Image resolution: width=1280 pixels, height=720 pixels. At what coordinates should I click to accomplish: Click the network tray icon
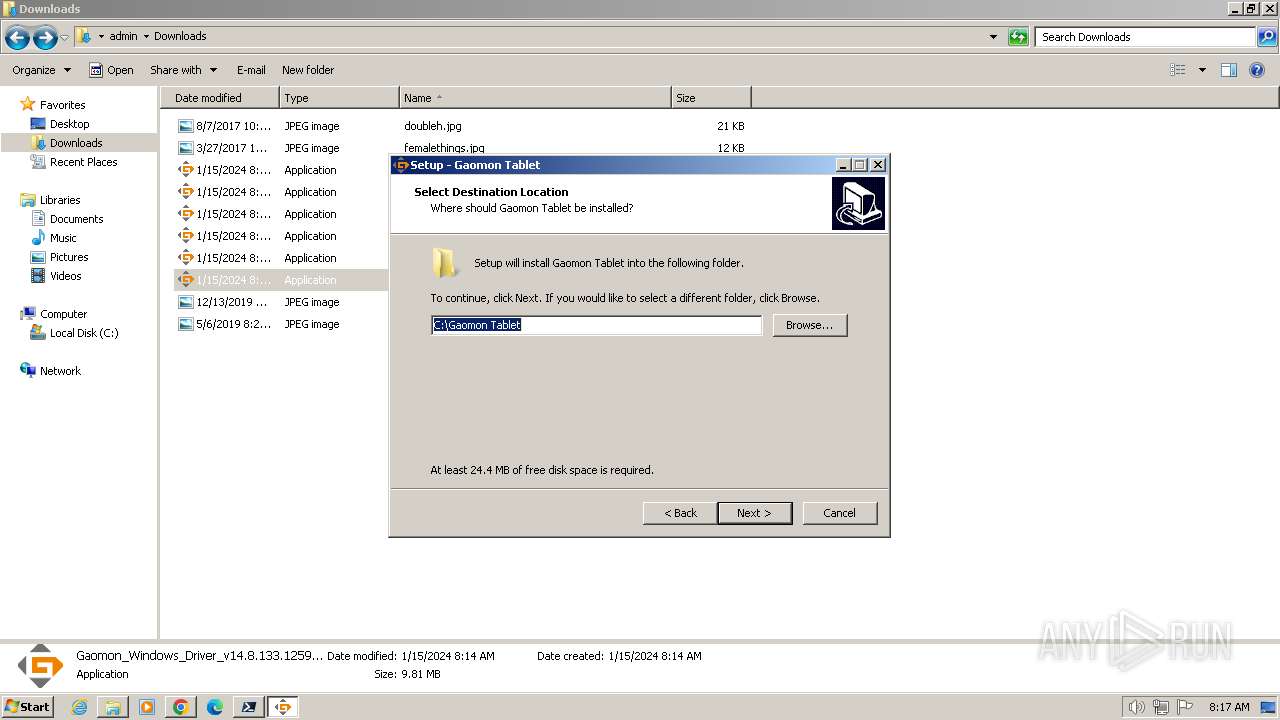tap(1161, 707)
